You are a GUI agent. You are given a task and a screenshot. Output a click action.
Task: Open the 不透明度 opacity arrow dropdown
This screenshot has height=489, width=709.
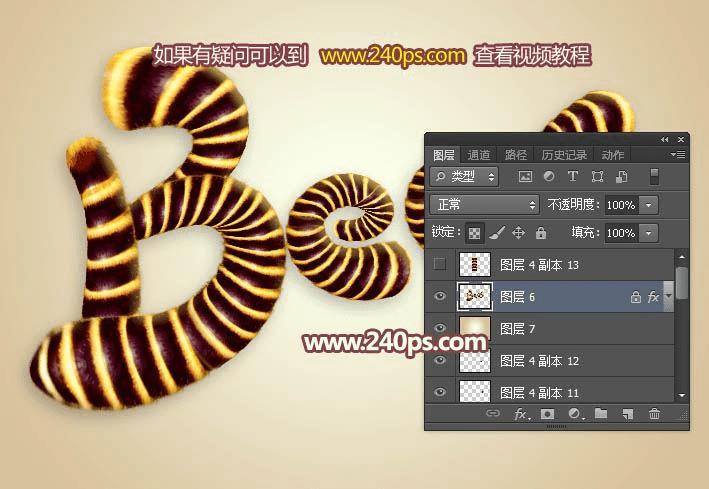tap(649, 205)
